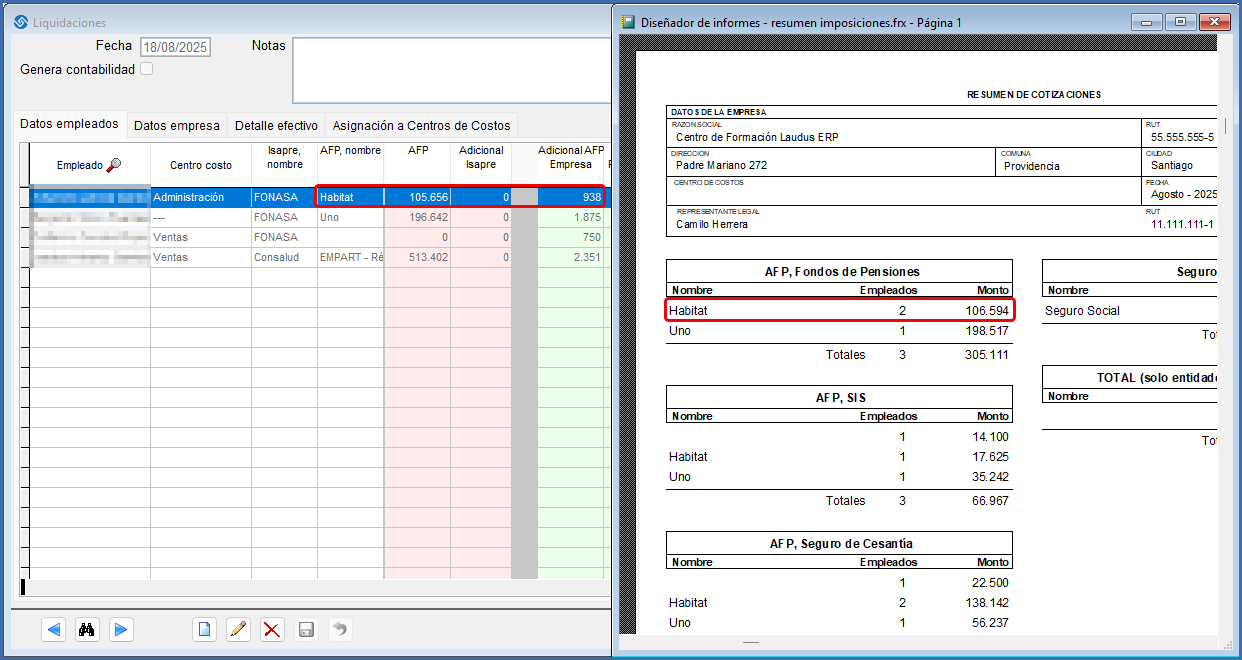Viewport: 1242px width, 660px height.
Task: Click the 196.642 AFP amount cell
Action: (x=417, y=217)
